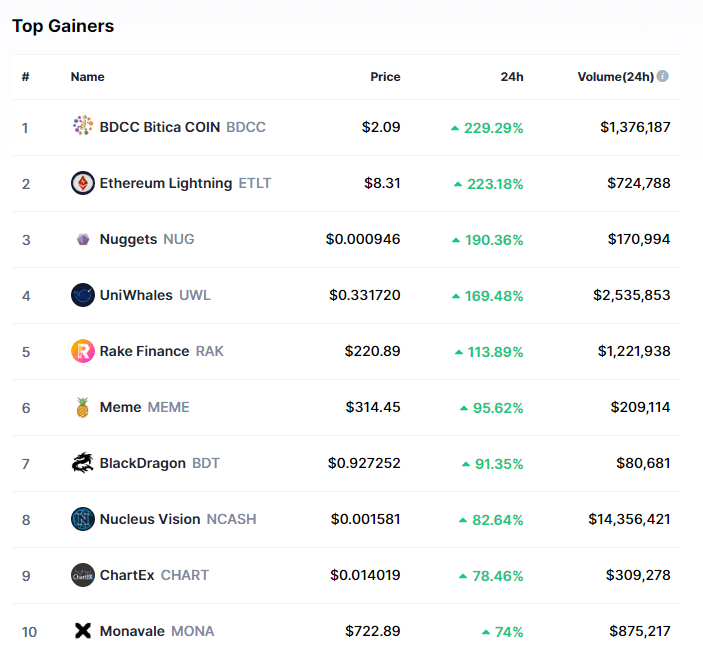Click the MEME ticker symbol

168,407
